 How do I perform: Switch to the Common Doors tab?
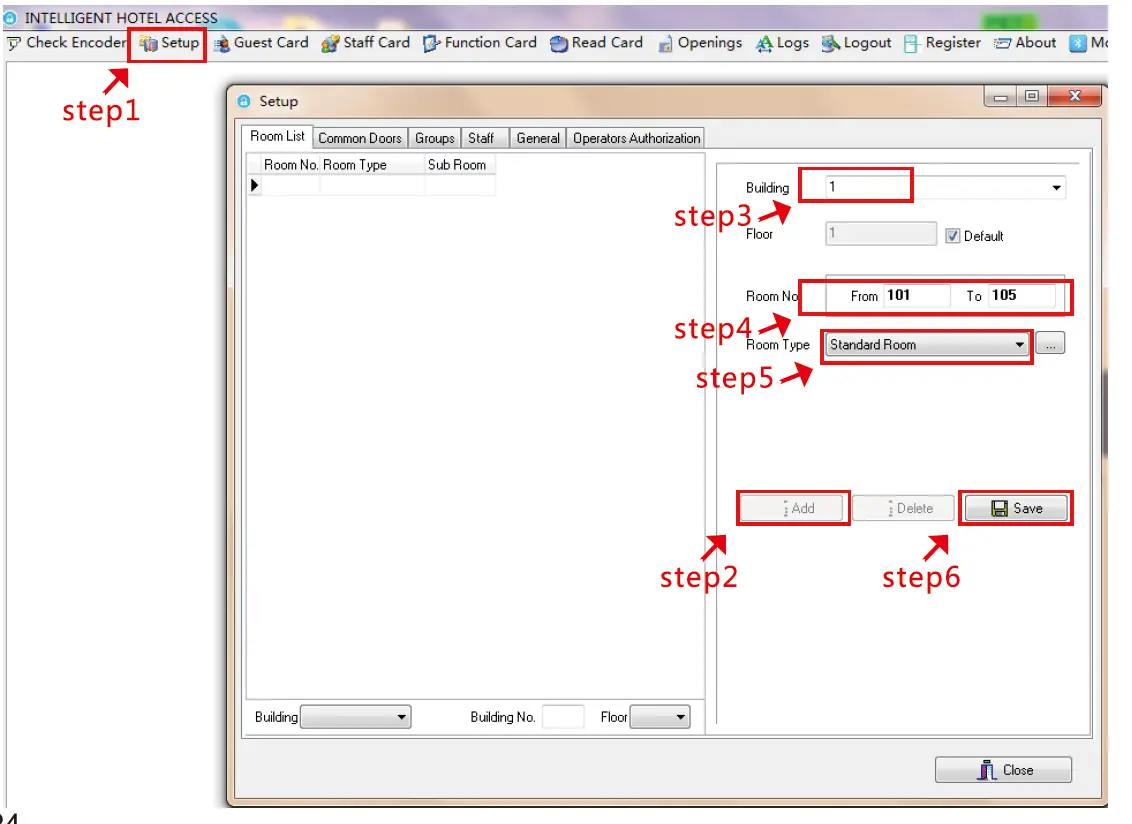[360, 138]
